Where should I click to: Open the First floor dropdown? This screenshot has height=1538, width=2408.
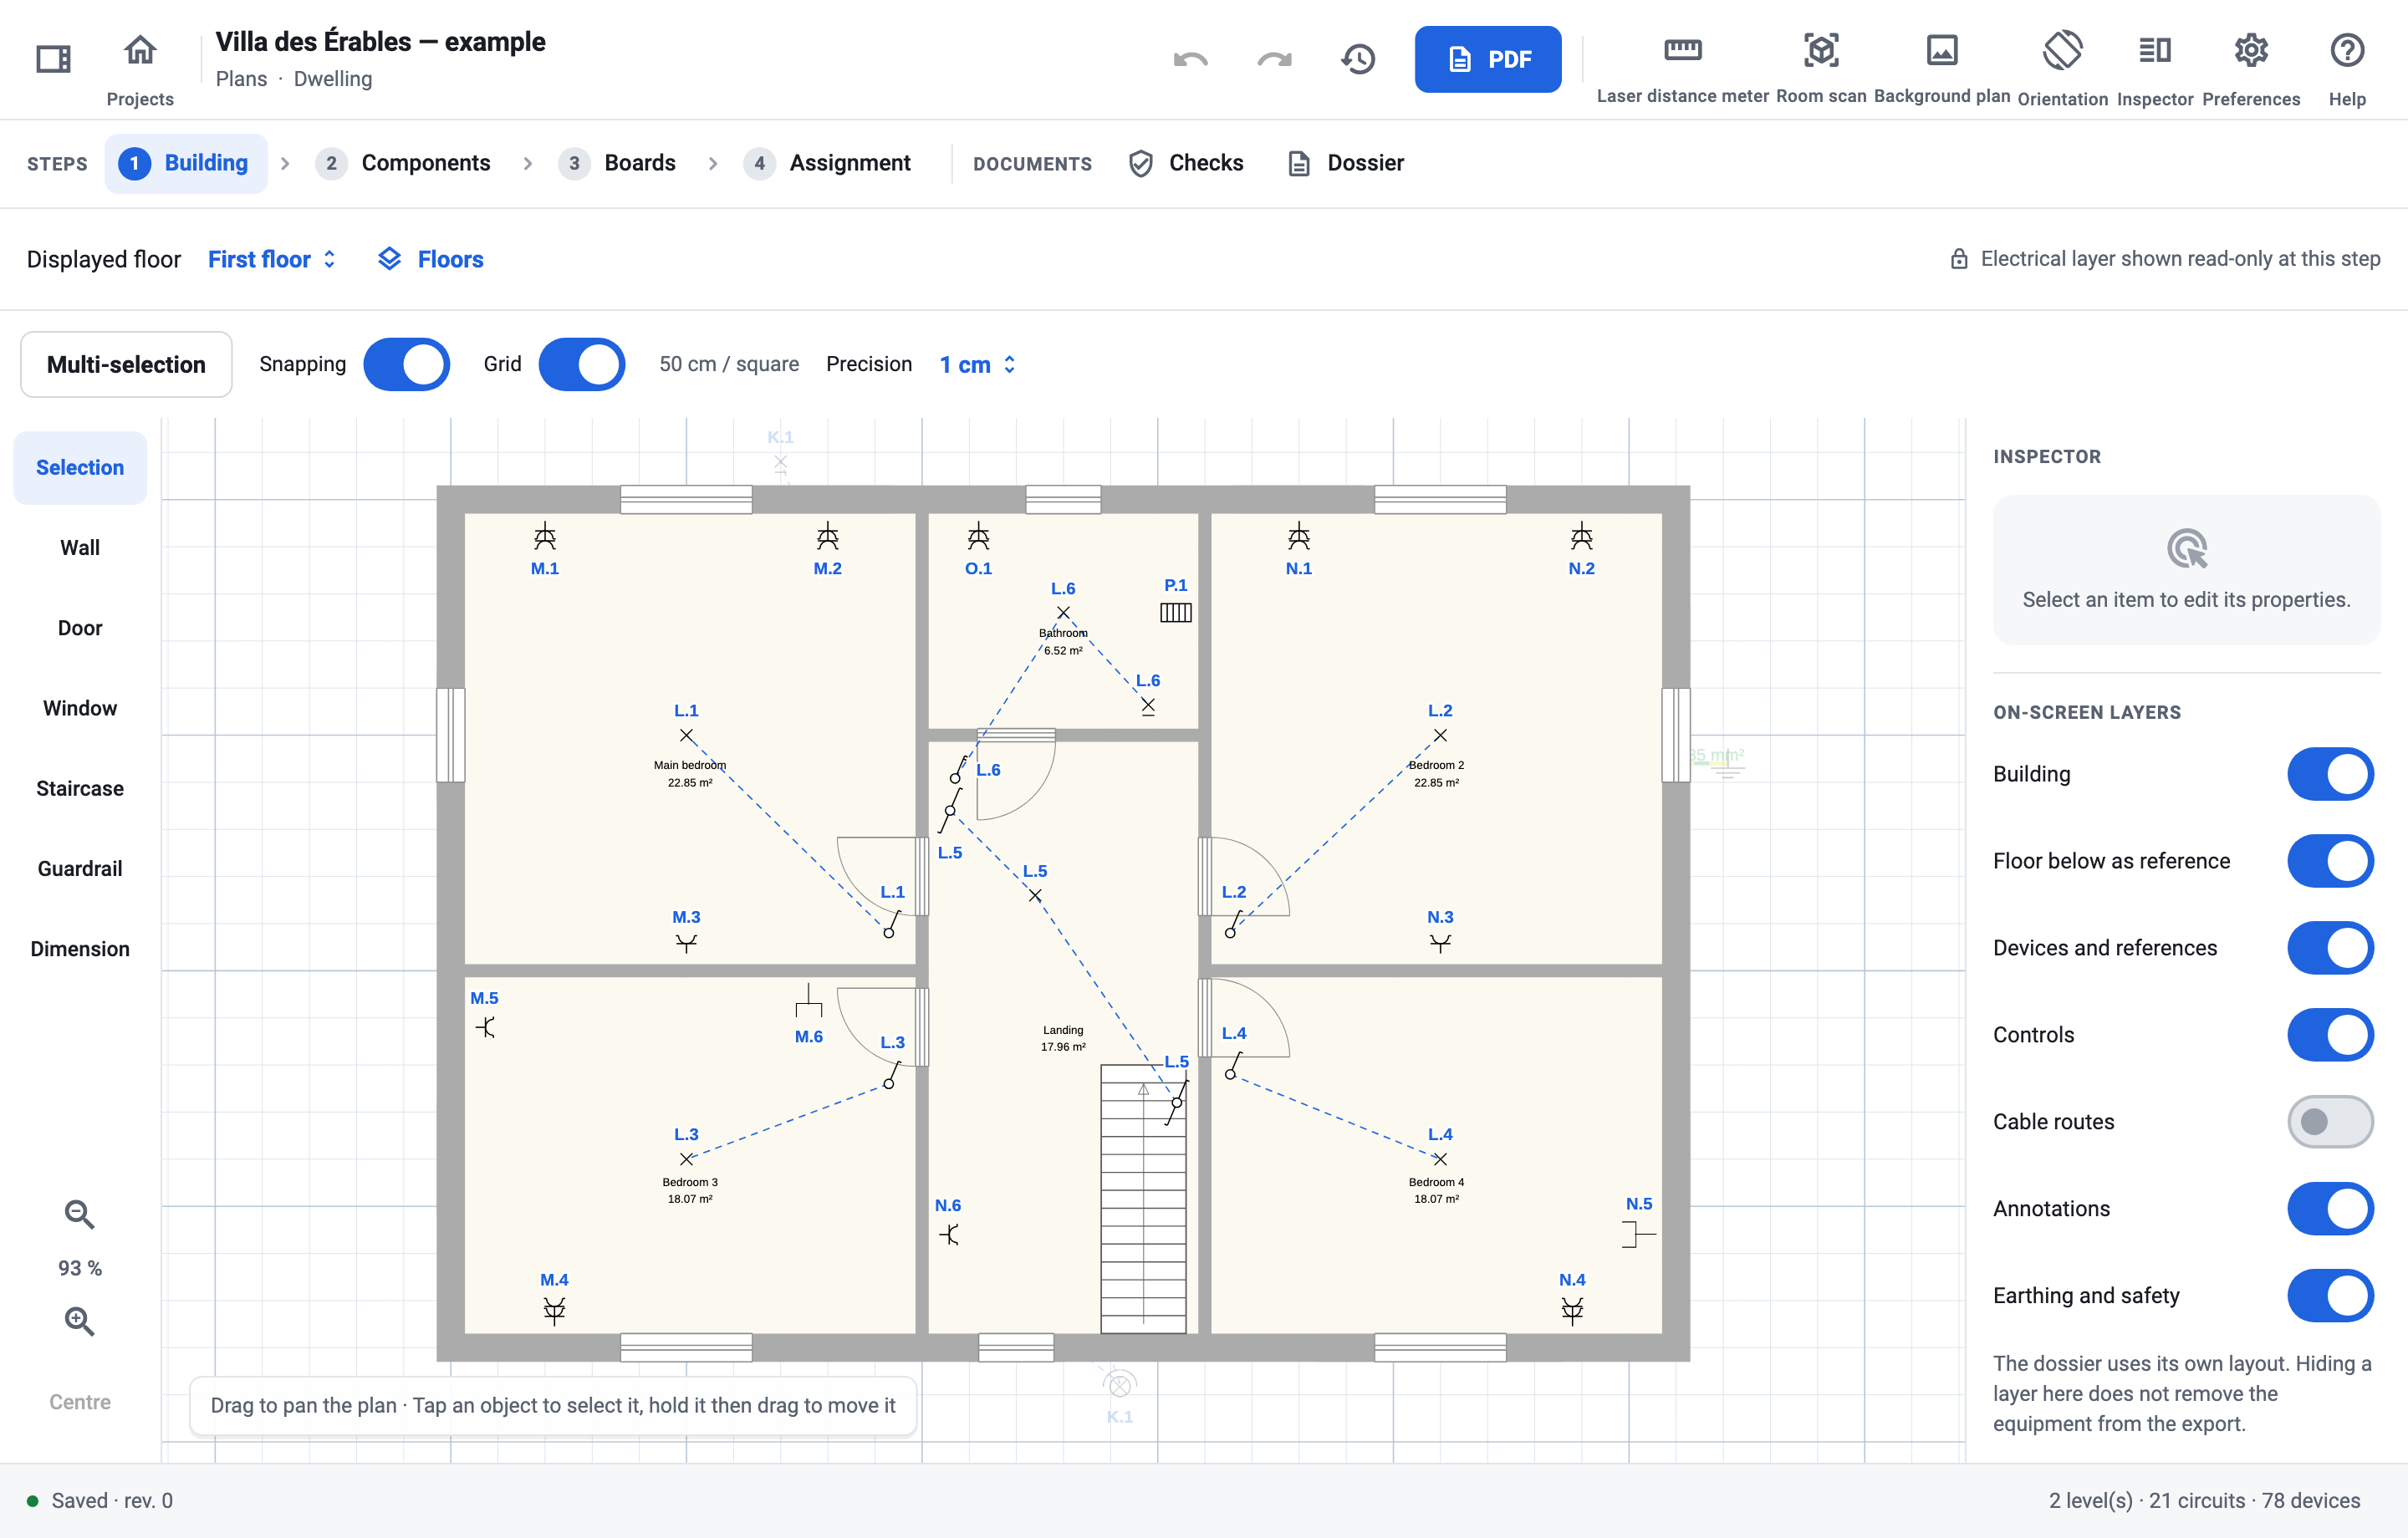pyautogui.click(x=271, y=259)
